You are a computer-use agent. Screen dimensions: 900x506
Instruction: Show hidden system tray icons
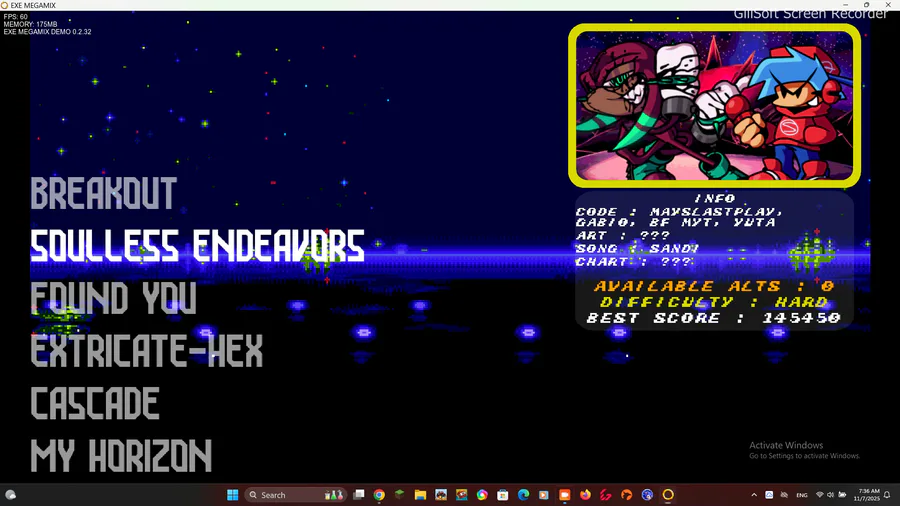coord(754,495)
